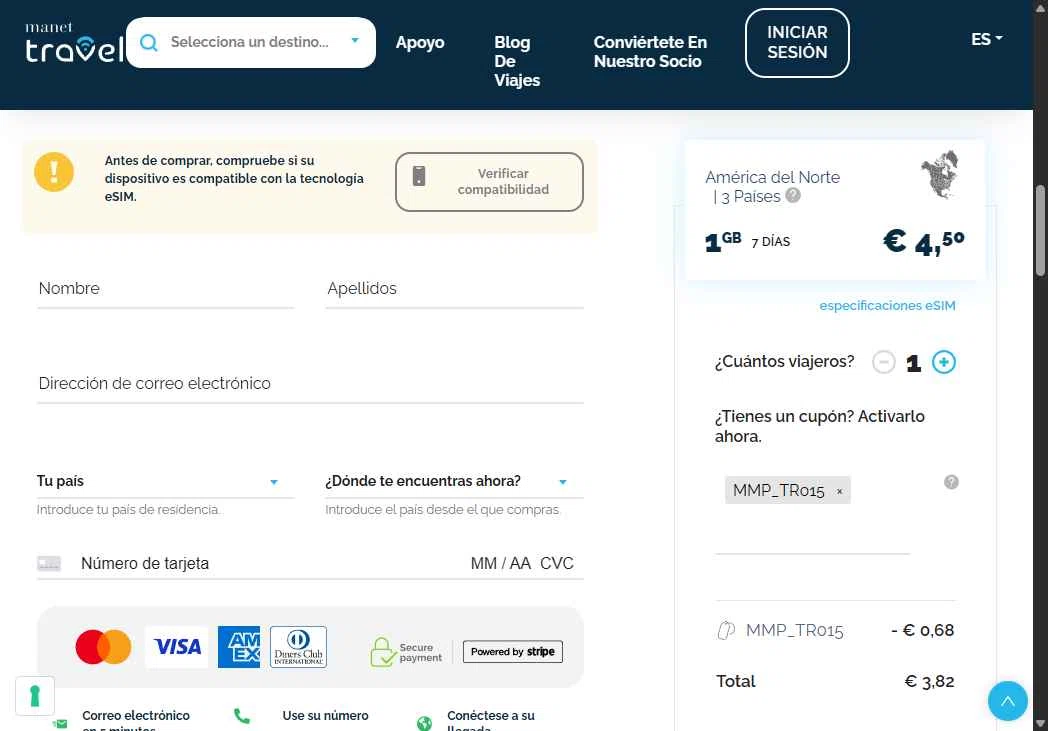Click the Powered by stripe badge
The height and width of the screenshot is (731, 1048).
513,651
